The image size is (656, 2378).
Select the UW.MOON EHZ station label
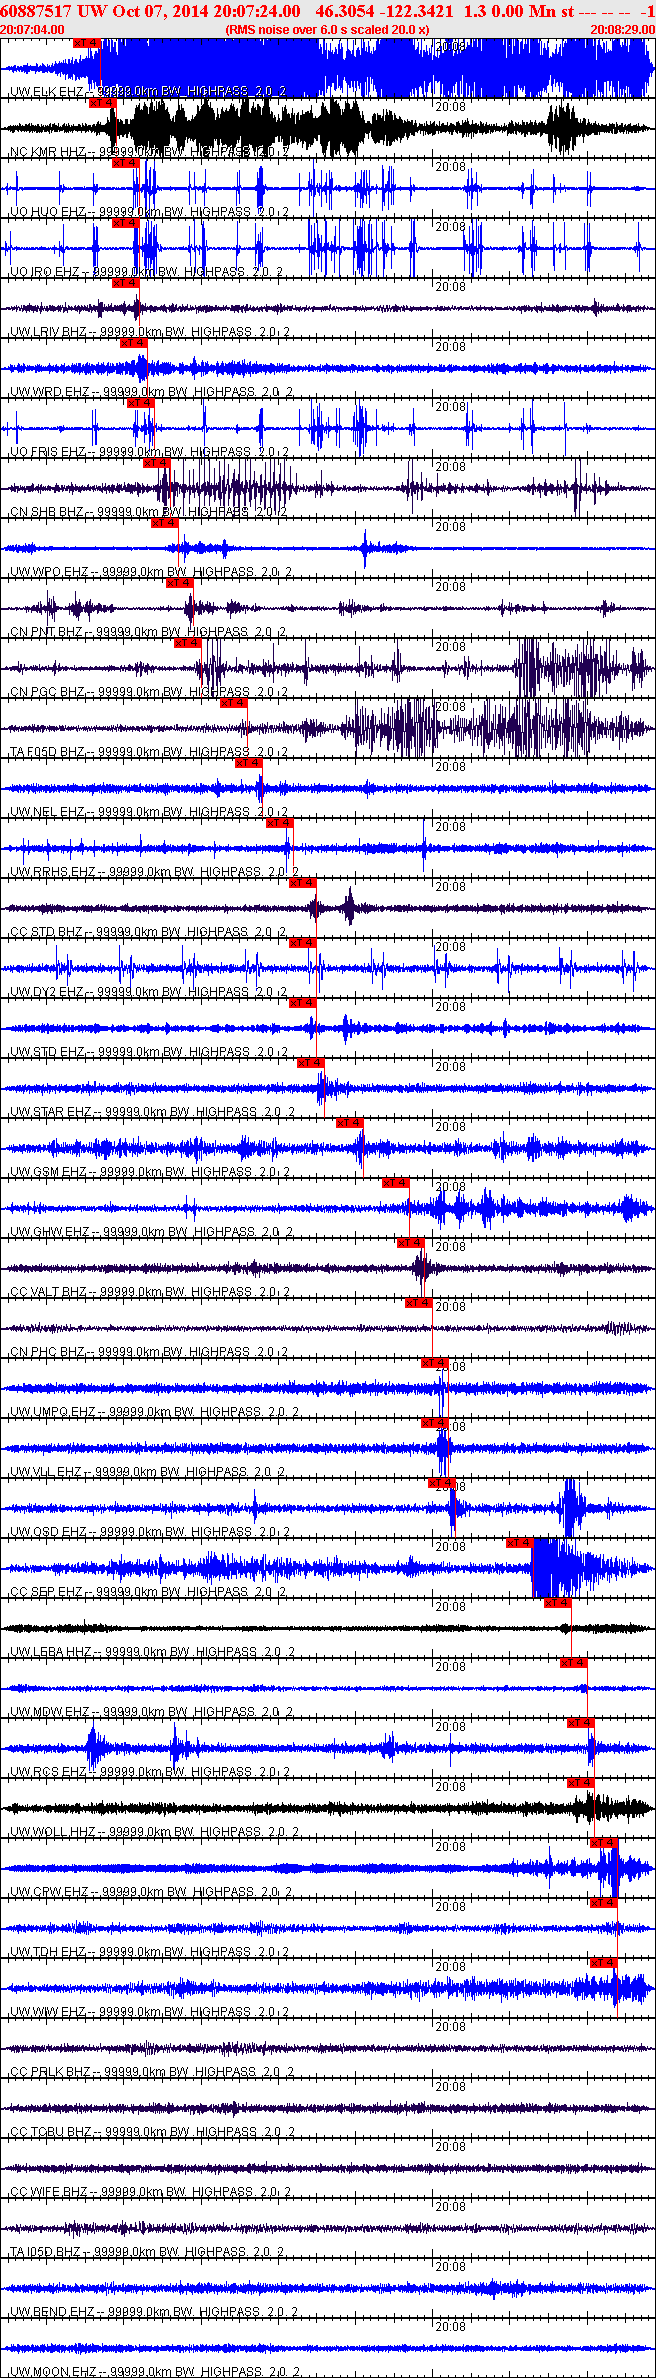coord(52,2371)
